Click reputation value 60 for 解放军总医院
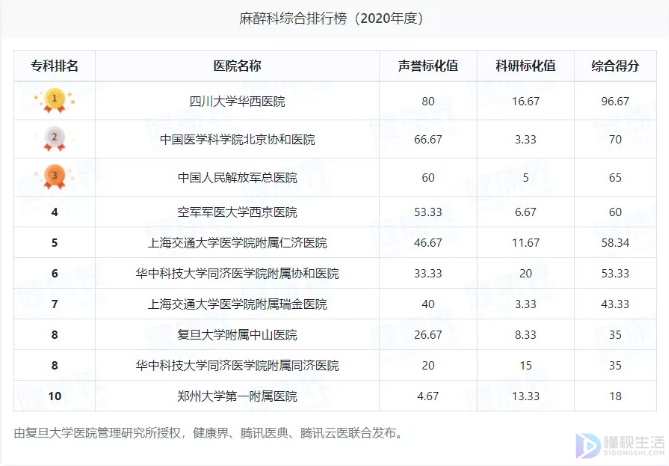The width and height of the screenshot is (669, 466). tap(428, 178)
